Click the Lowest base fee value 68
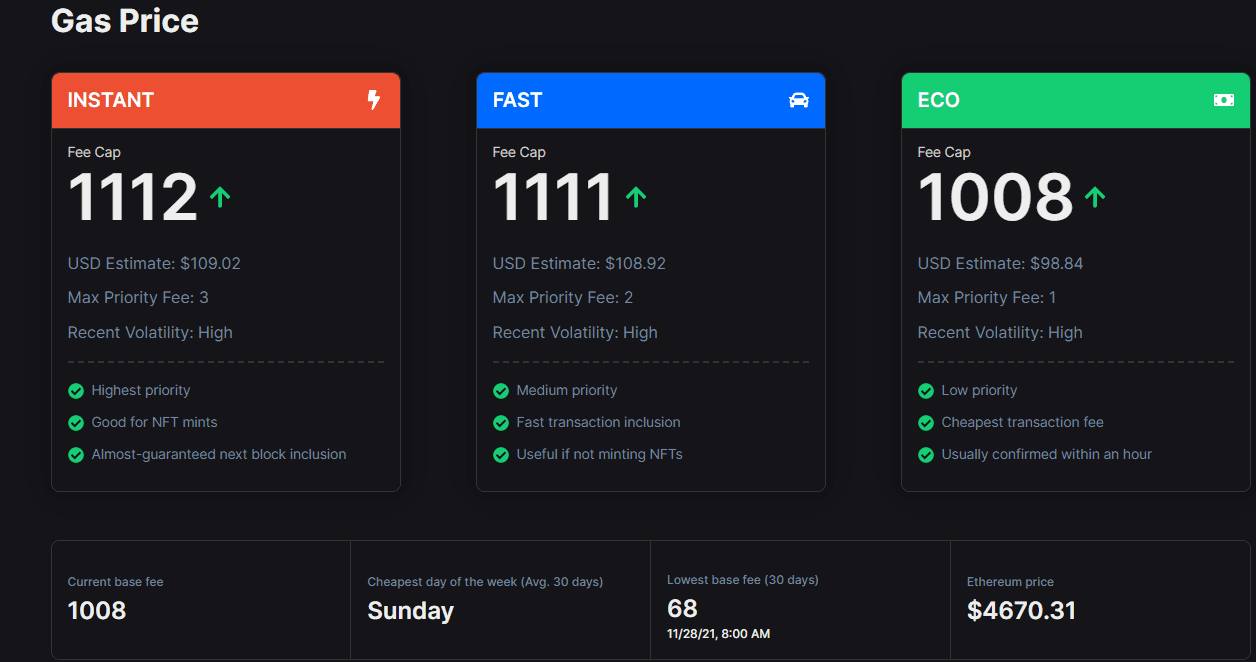This screenshot has width=1256, height=662. click(682, 608)
